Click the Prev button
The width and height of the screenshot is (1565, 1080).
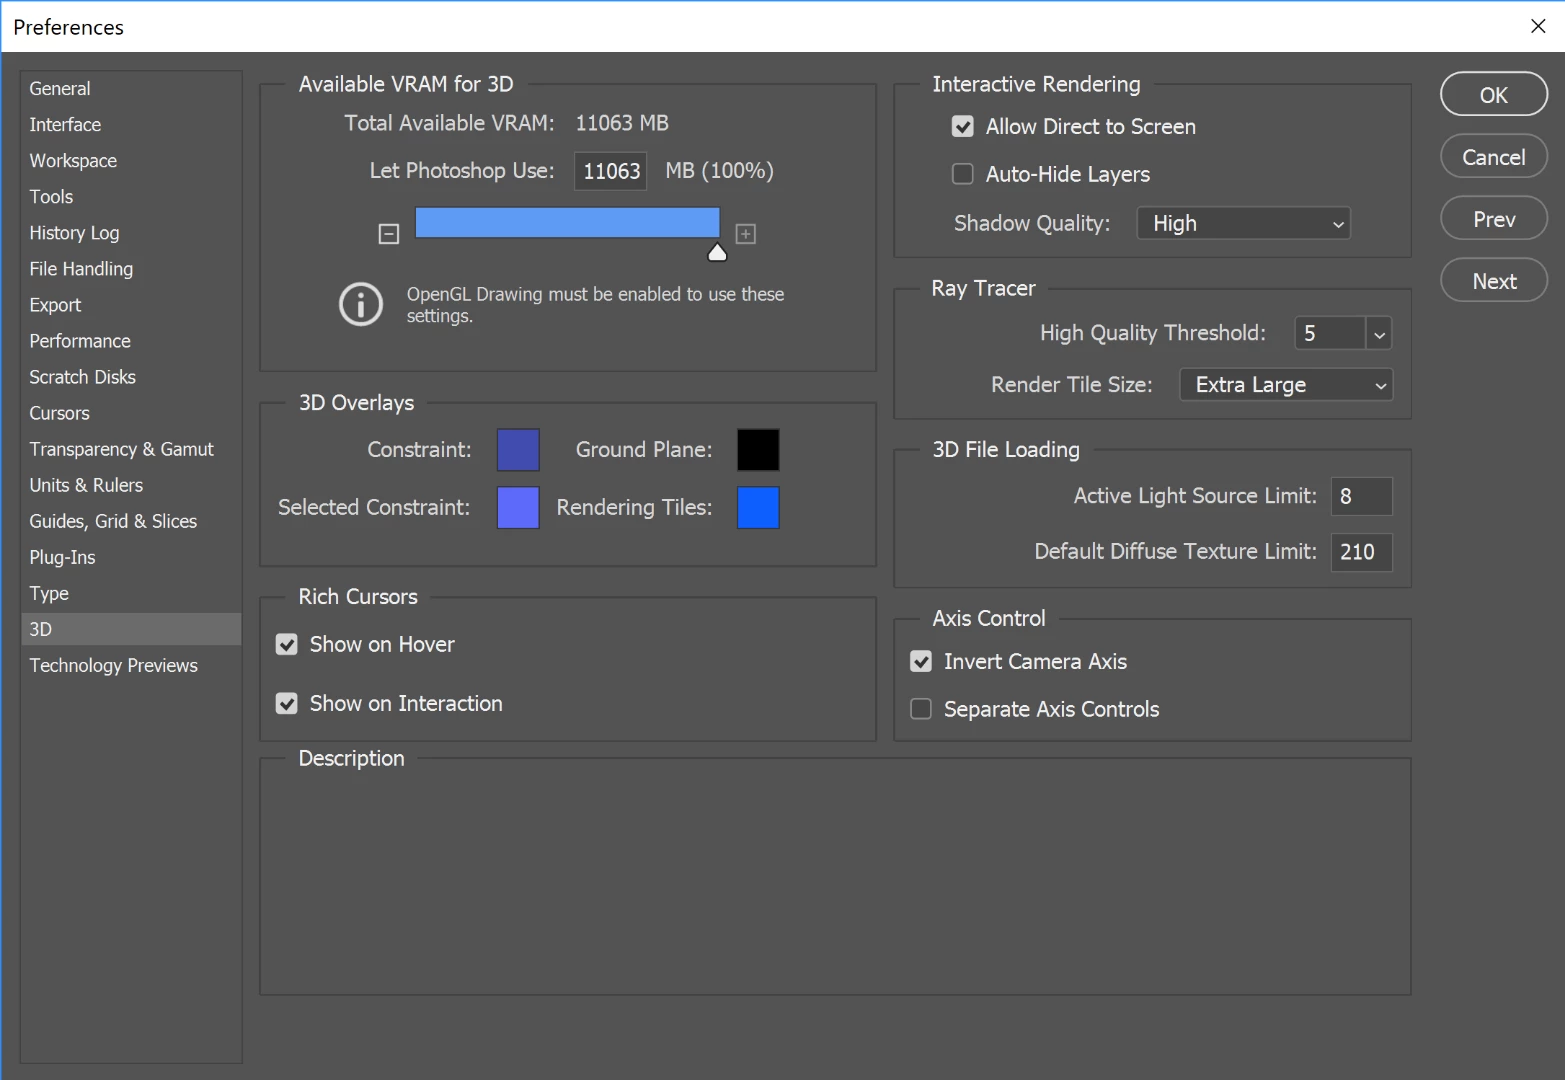click(x=1494, y=219)
